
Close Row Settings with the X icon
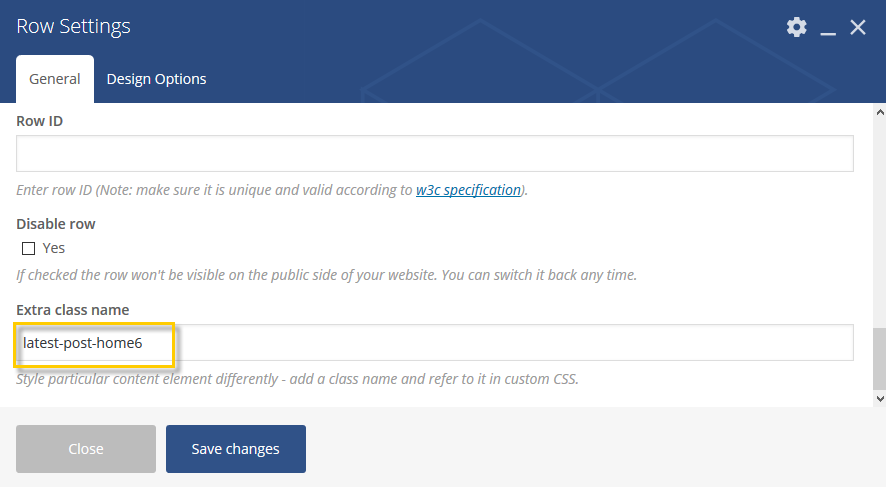[x=858, y=27]
